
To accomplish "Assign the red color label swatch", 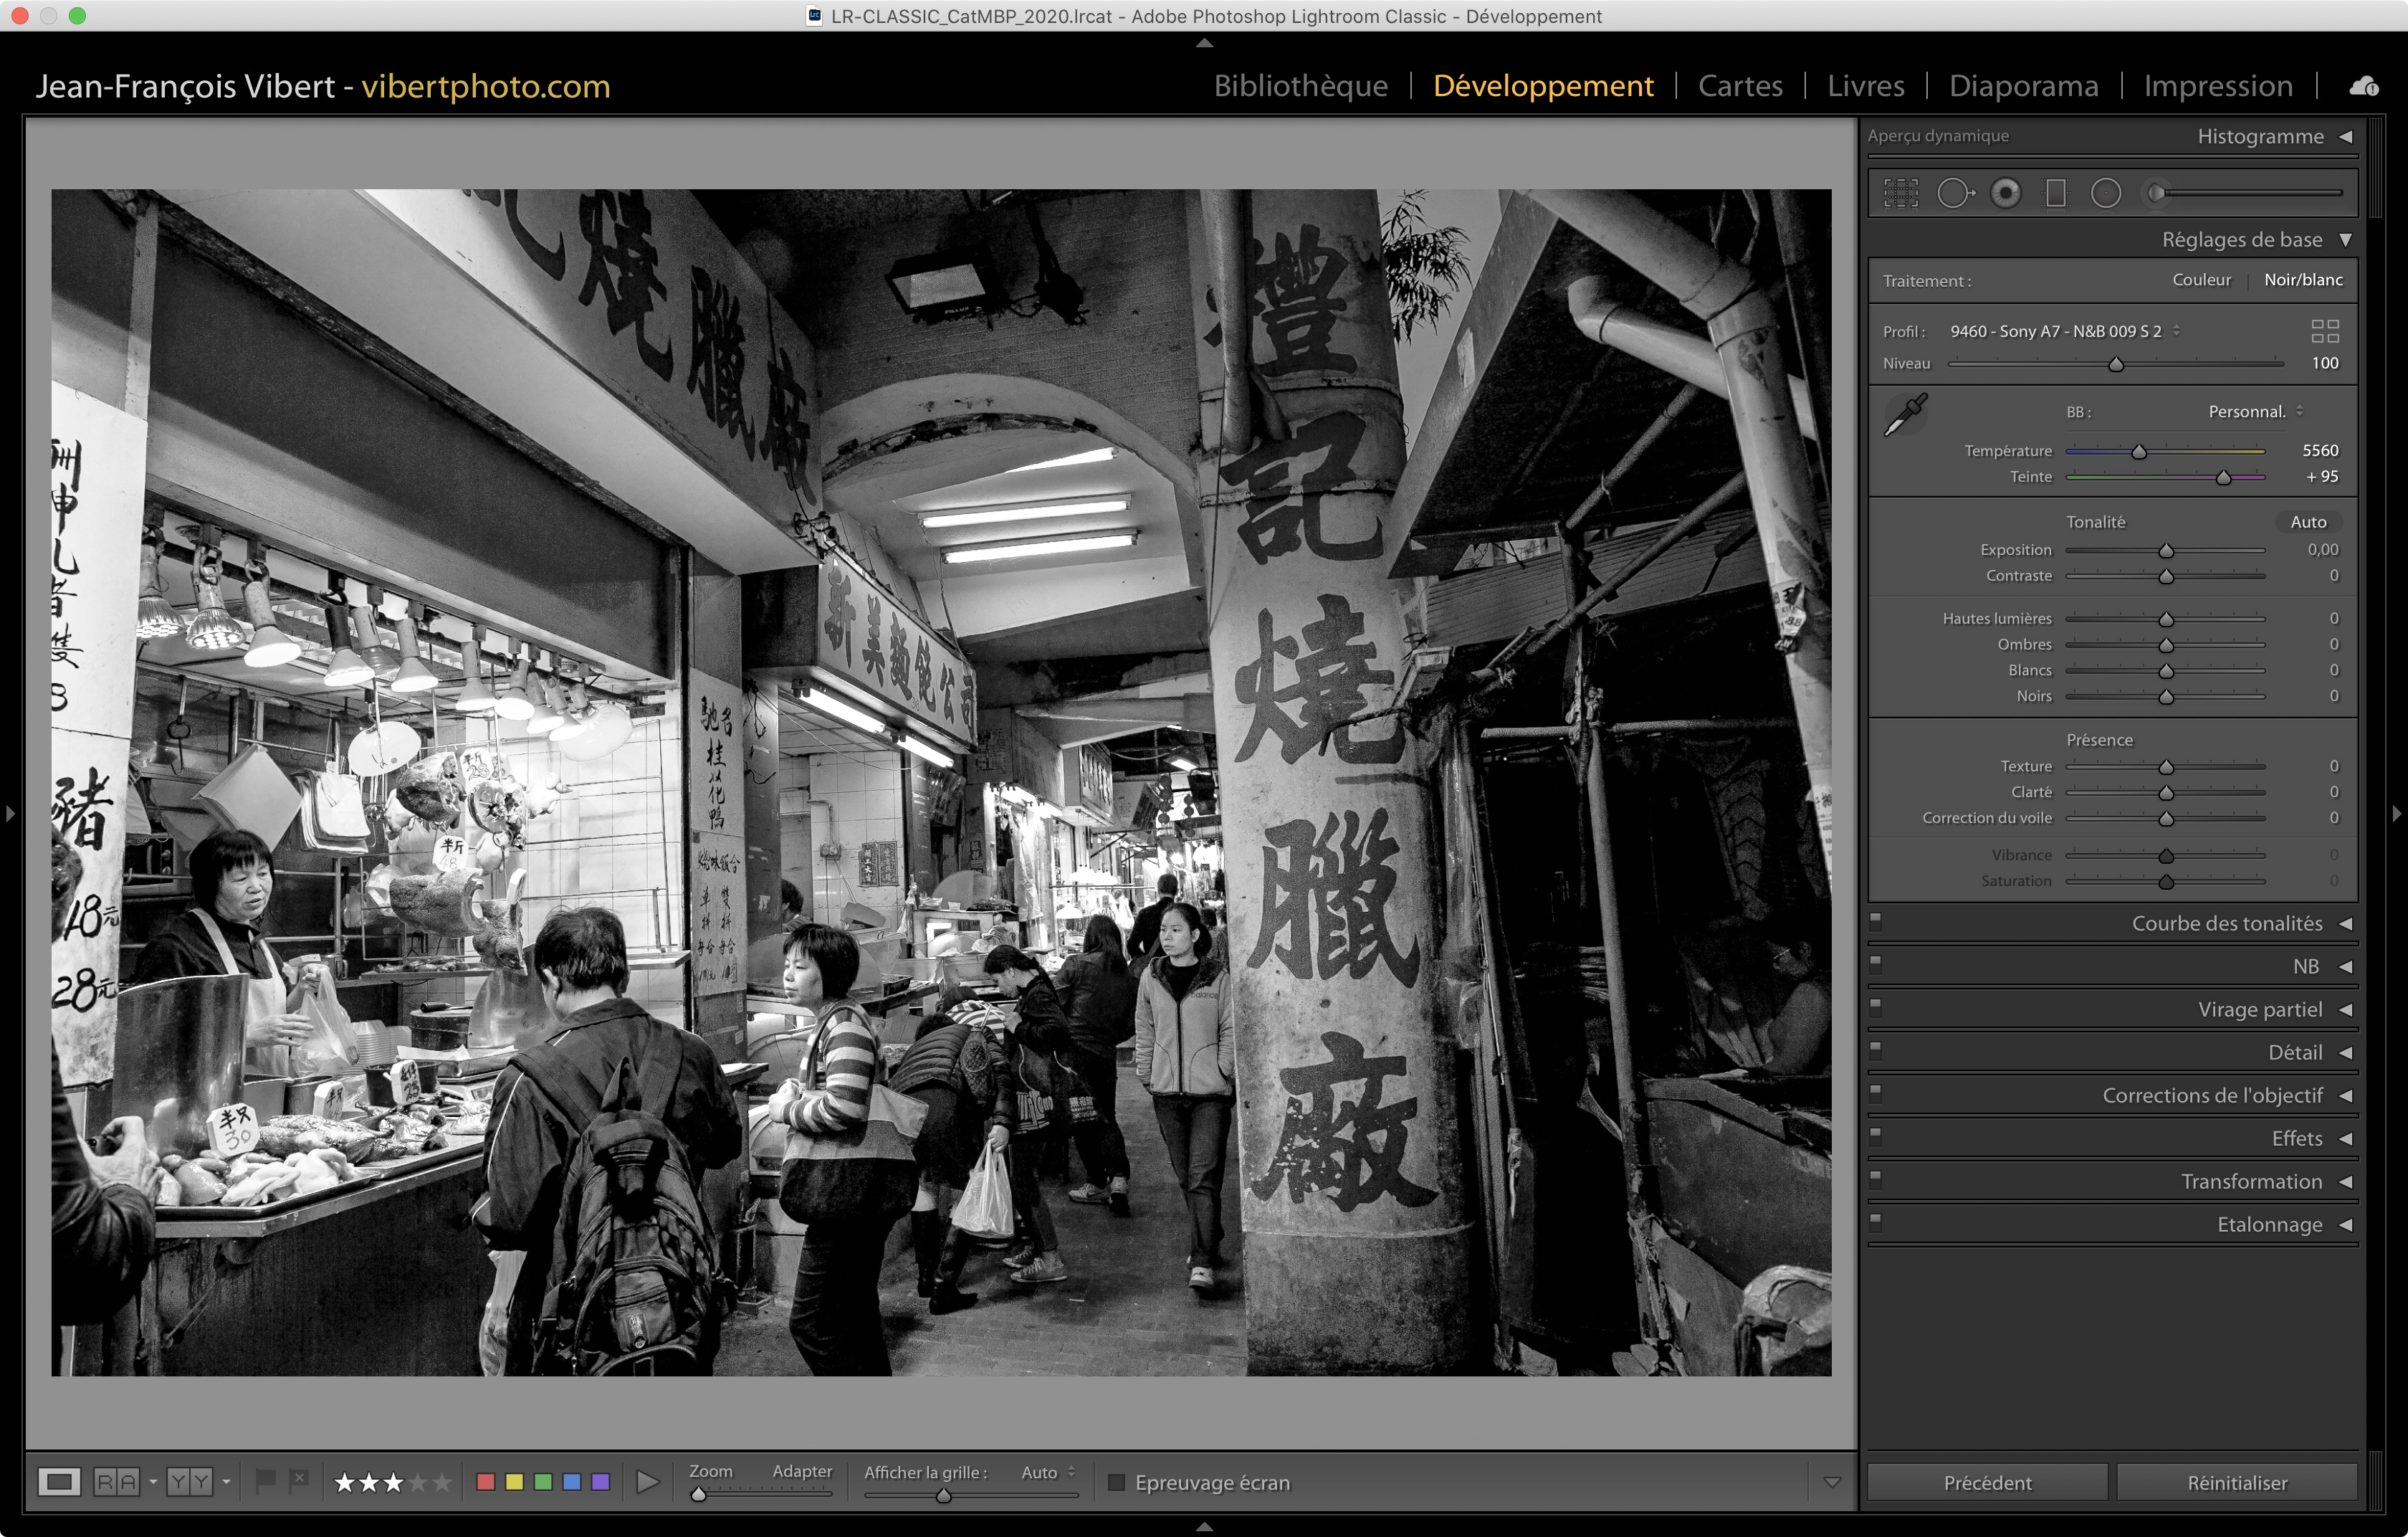I will [x=486, y=1481].
